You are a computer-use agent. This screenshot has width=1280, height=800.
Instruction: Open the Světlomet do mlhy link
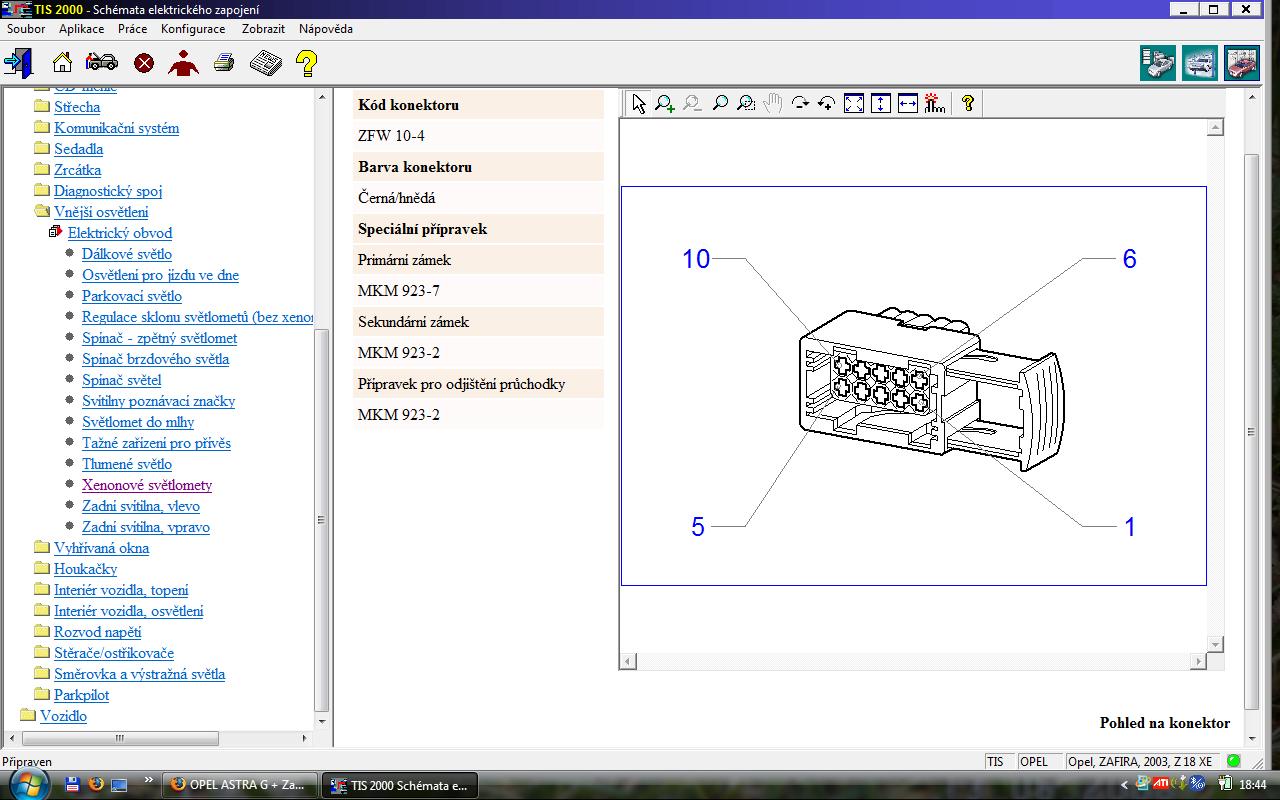click(x=138, y=422)
